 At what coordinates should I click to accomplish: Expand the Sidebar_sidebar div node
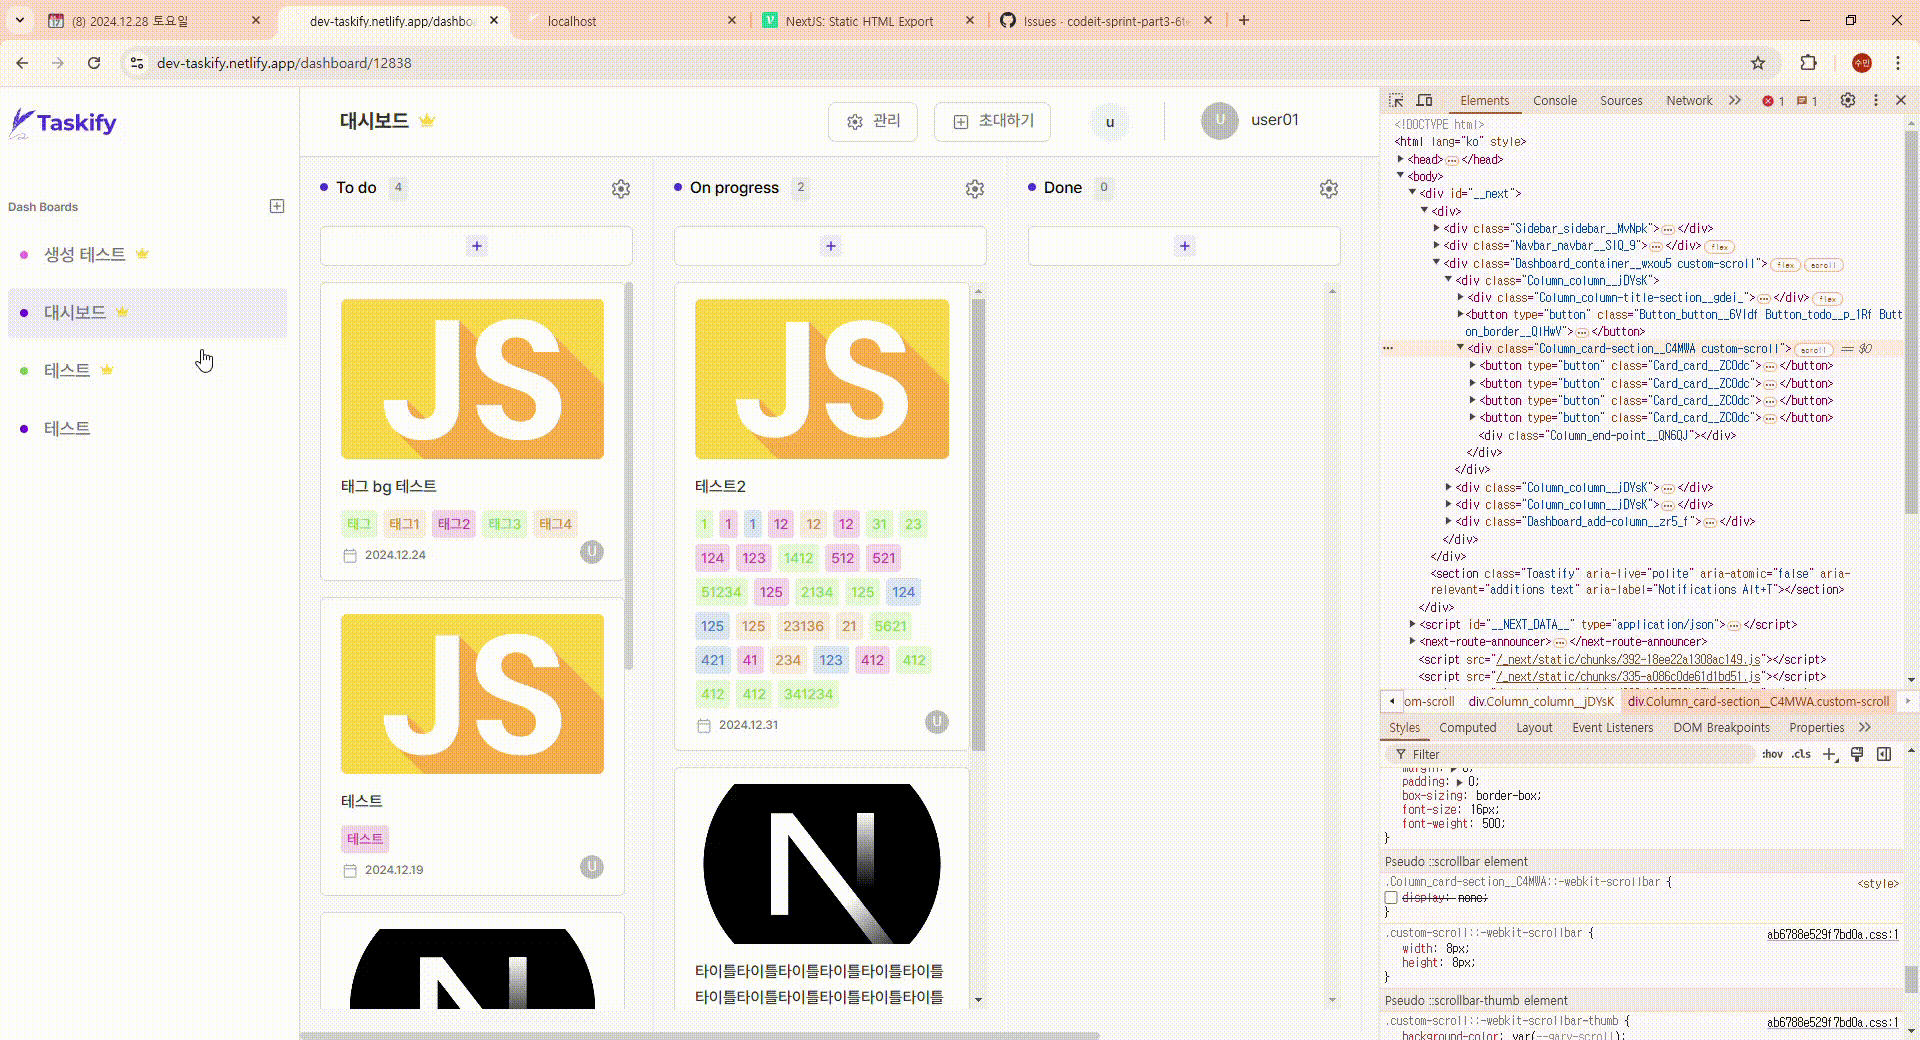(x=1437, y=228)
